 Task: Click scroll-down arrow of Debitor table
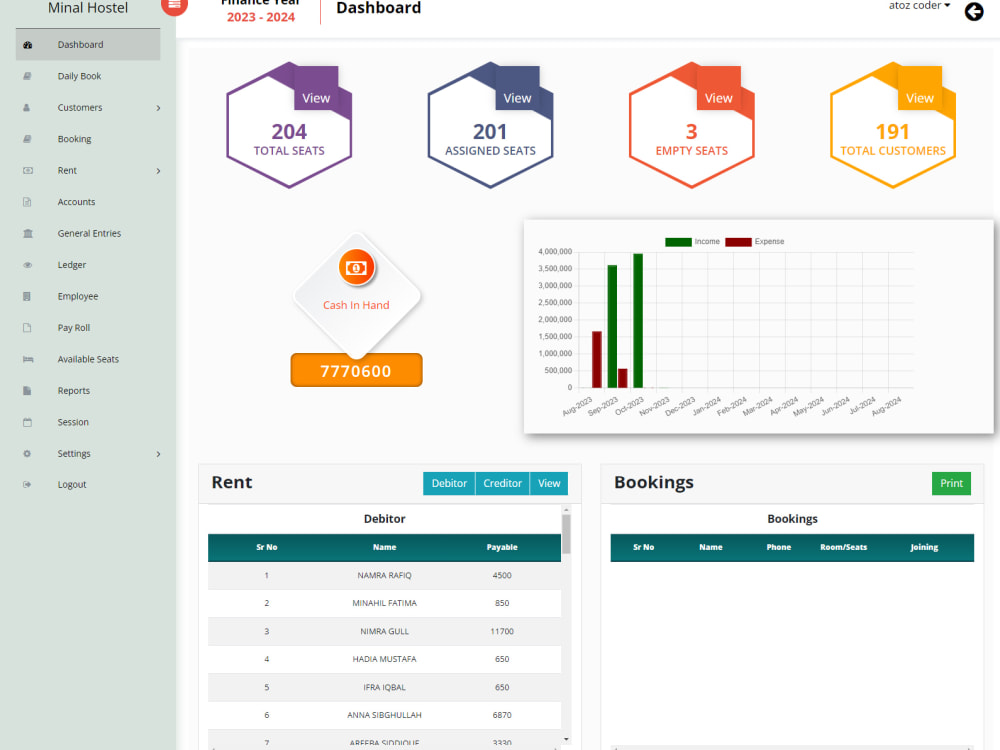pos(566,740)
